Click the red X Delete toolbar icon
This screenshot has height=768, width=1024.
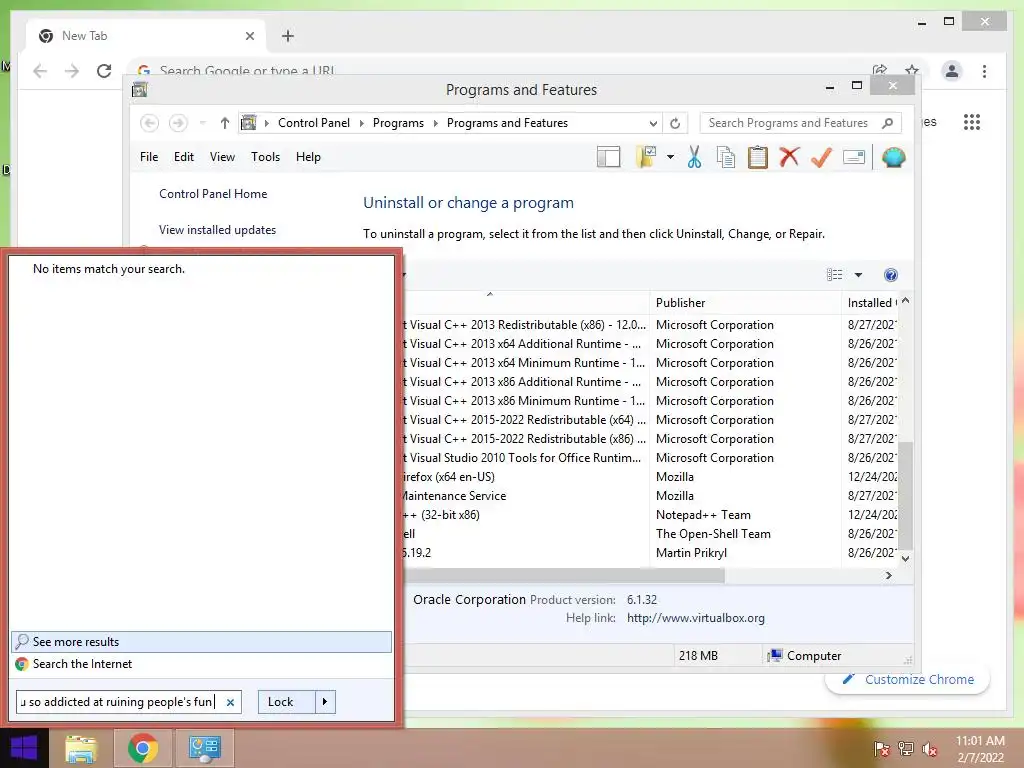point(789,157)
